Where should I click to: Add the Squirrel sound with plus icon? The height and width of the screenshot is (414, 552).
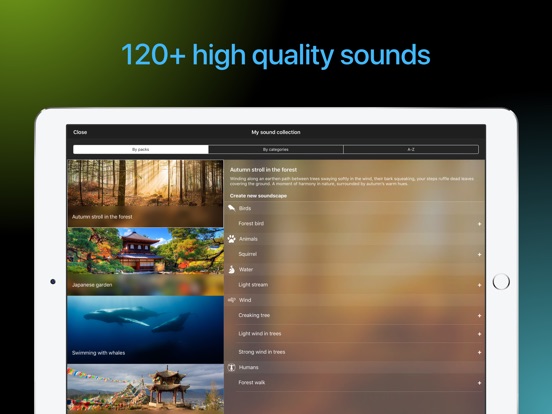point(479,255)
